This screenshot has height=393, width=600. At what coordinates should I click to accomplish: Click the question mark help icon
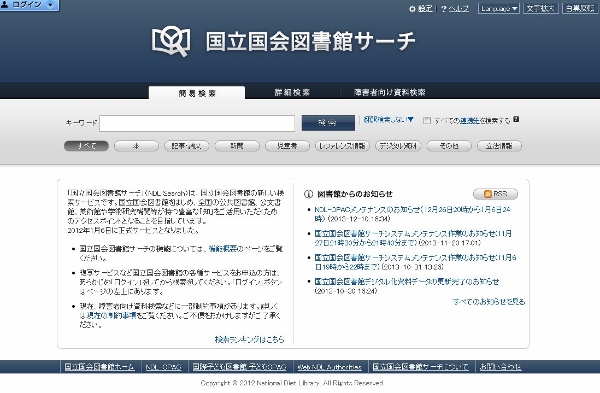pyautogui.click(x=443, y=9)
